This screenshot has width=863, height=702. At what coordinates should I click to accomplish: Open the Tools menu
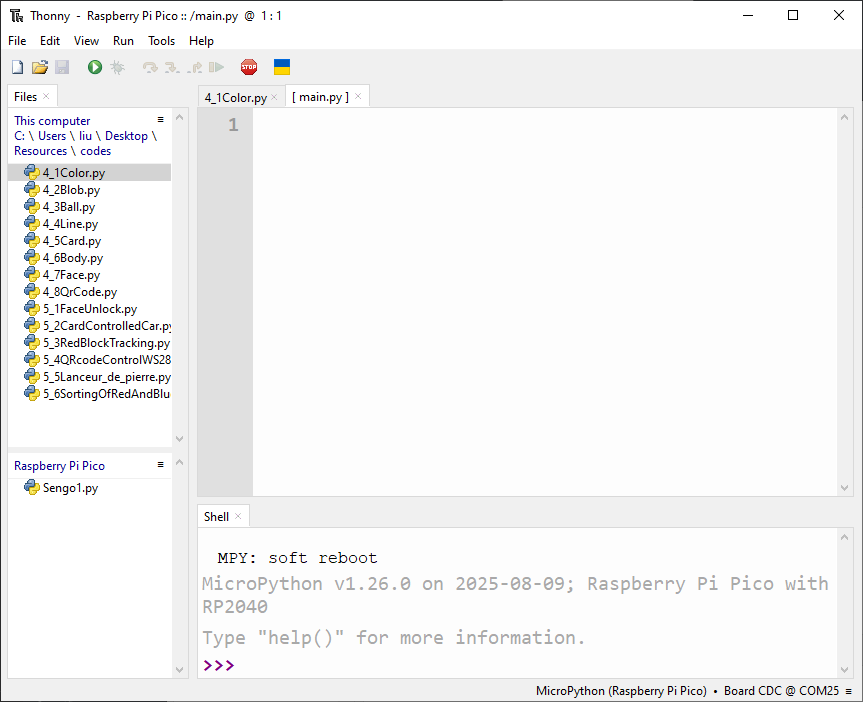point(161,41)
